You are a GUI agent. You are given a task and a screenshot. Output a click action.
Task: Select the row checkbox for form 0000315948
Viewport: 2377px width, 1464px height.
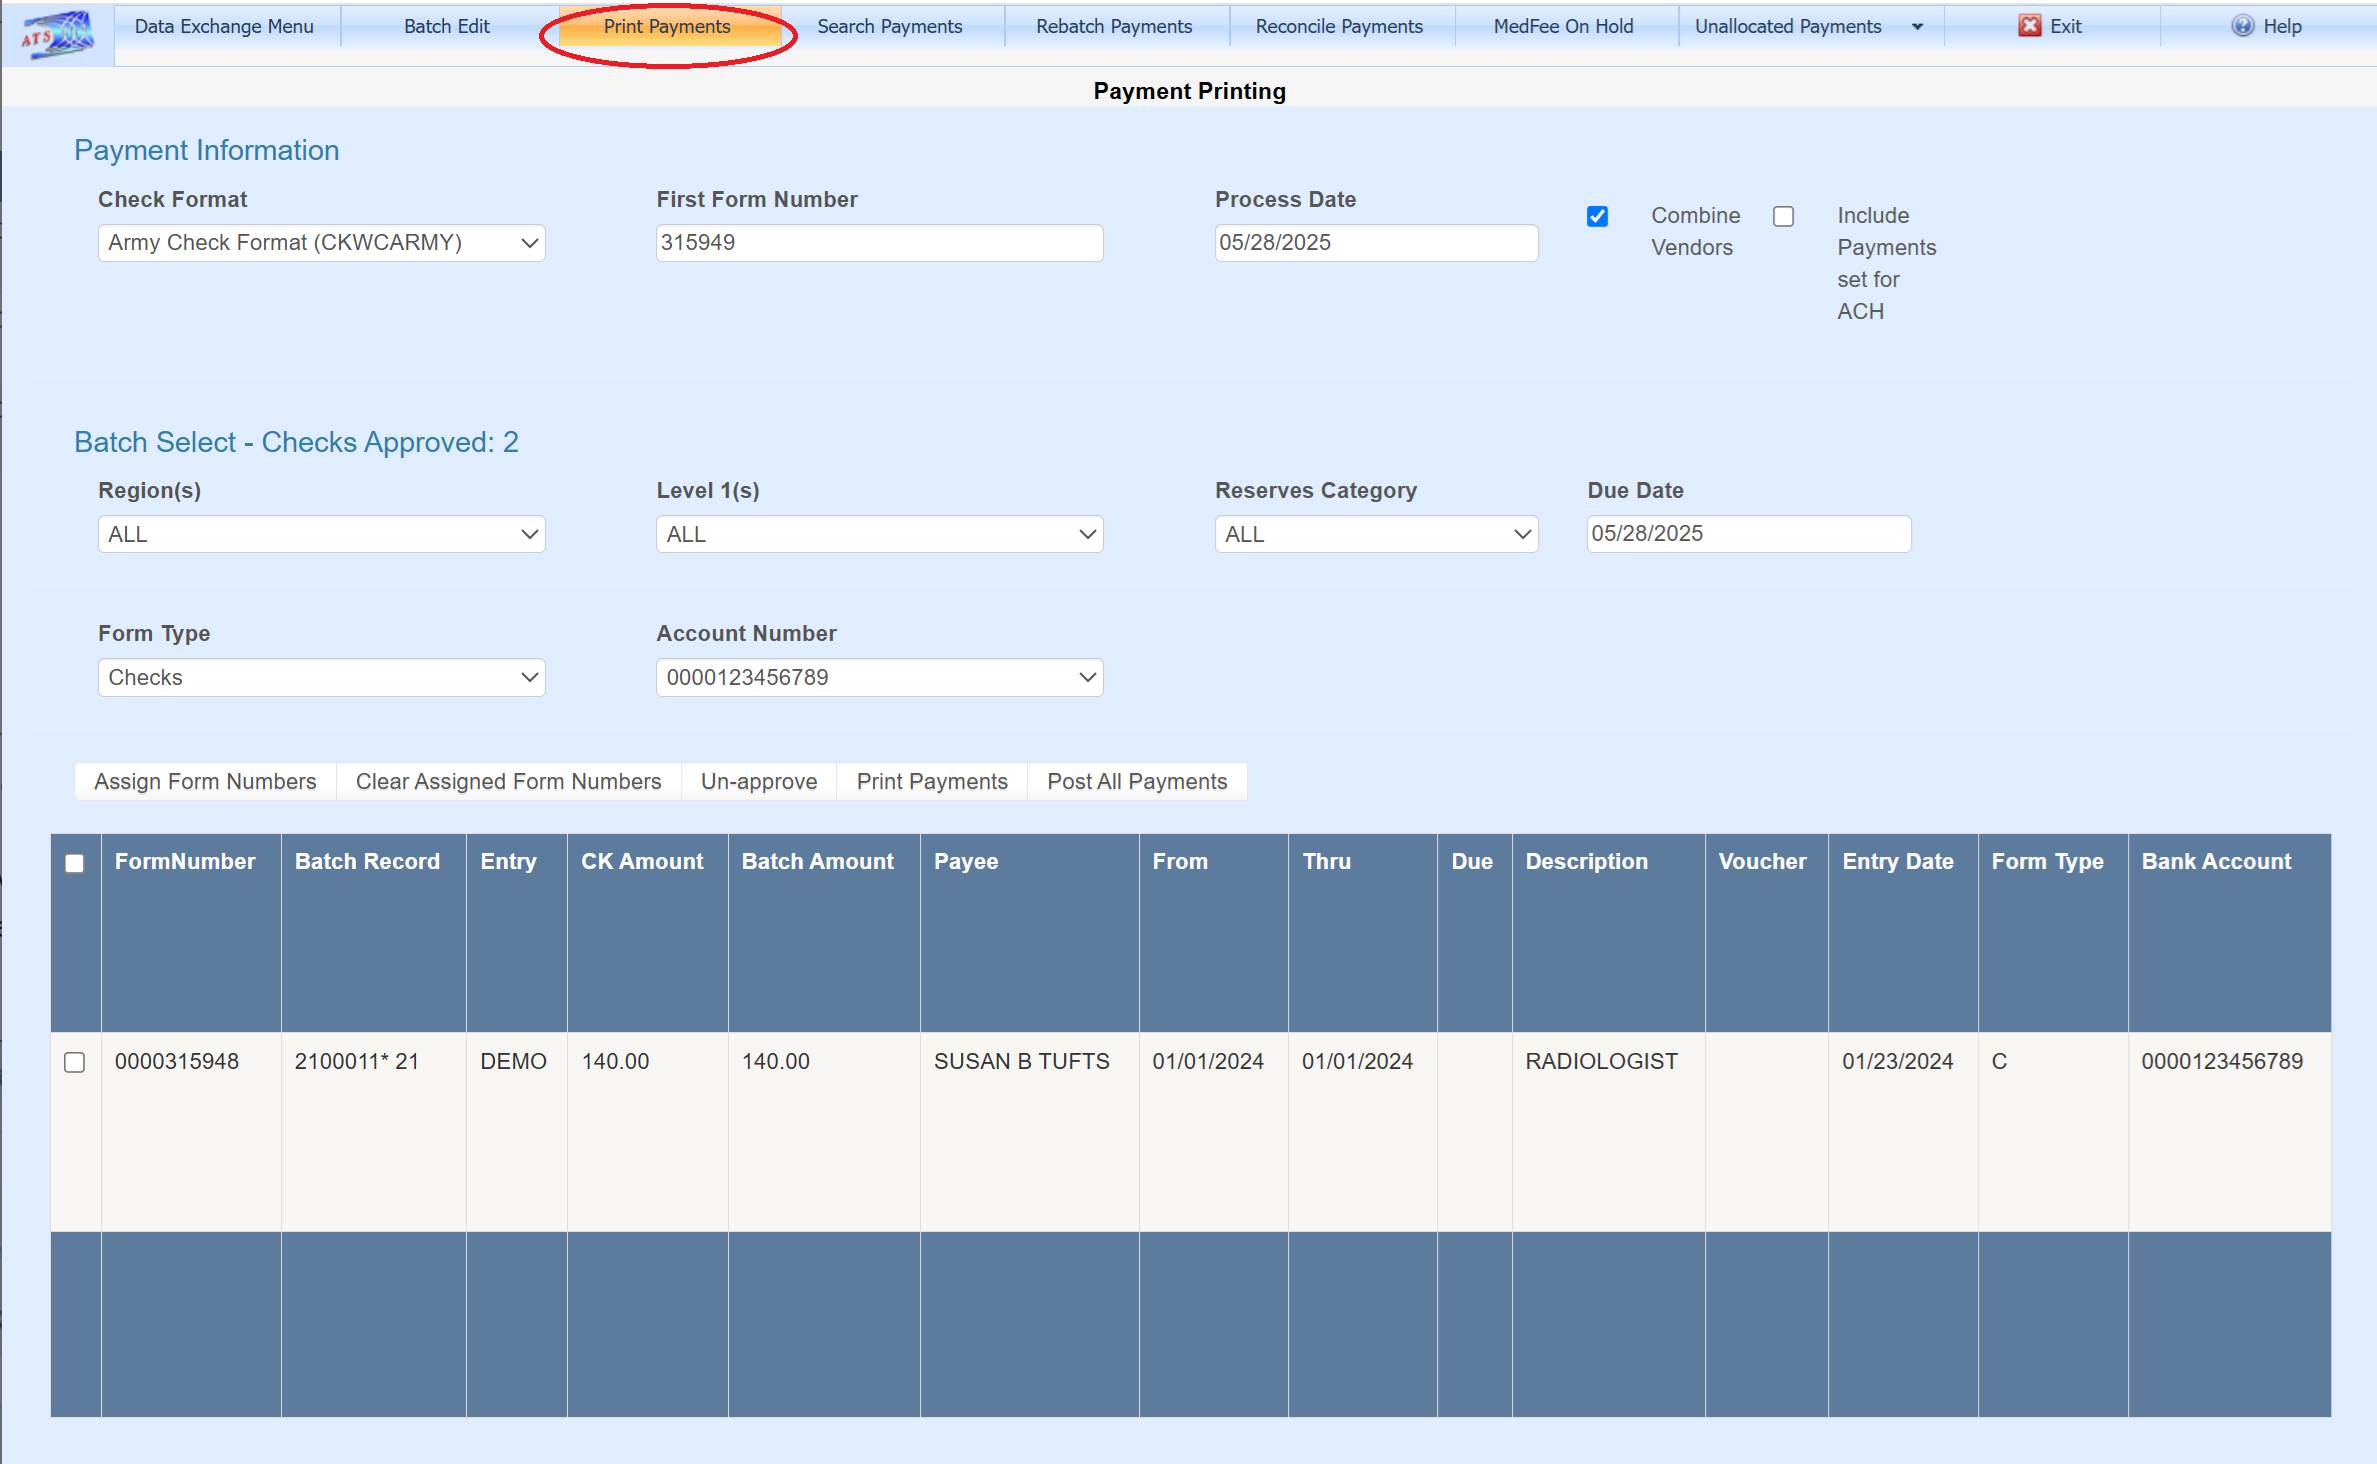75,1062
